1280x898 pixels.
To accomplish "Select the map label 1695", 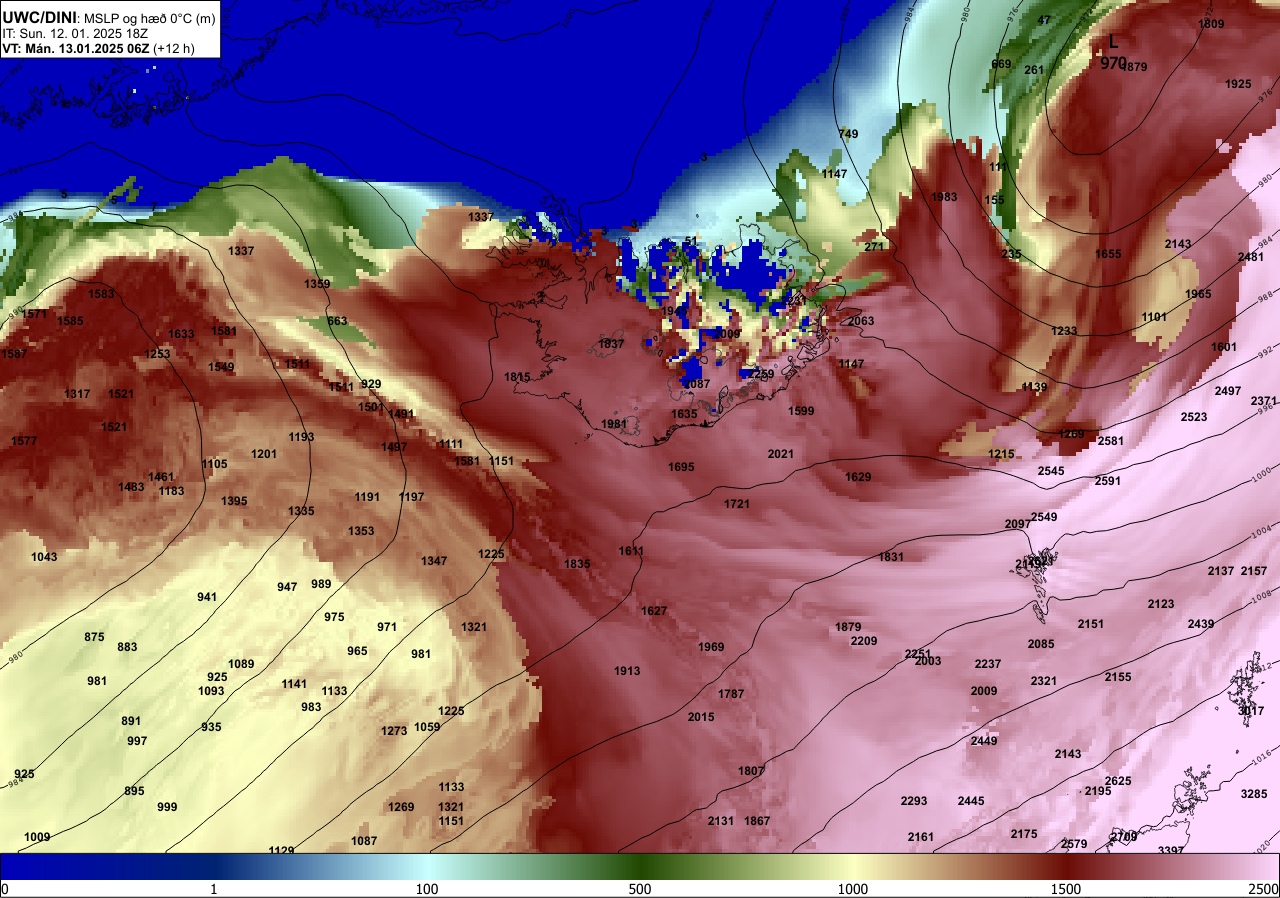I will point(681,467).
